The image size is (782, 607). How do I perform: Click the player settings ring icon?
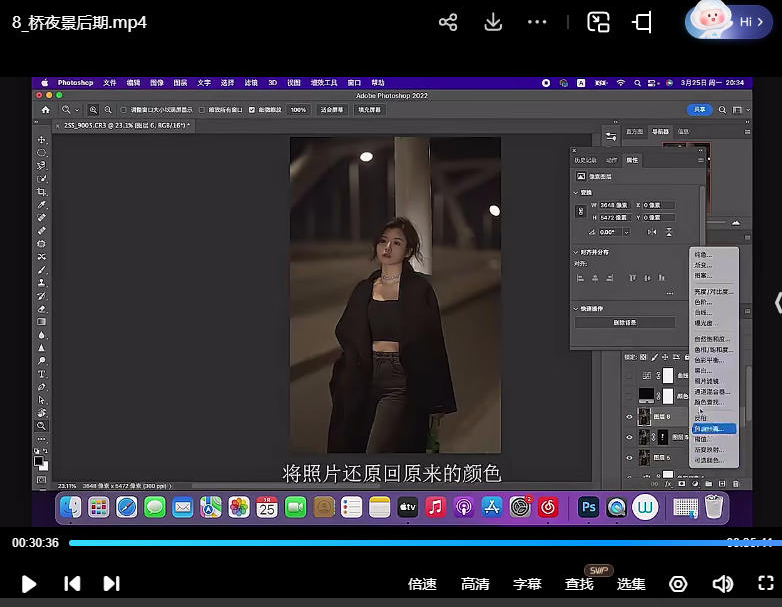(x=679, y=583)
